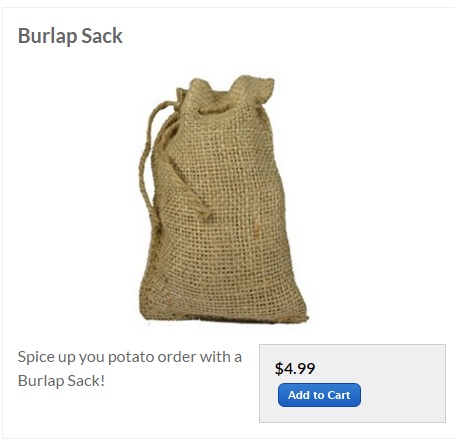The height and width of the screenshot is (447, 455).
Task: Click the gathered top opening of the sack
Action: tap(225, 95)
